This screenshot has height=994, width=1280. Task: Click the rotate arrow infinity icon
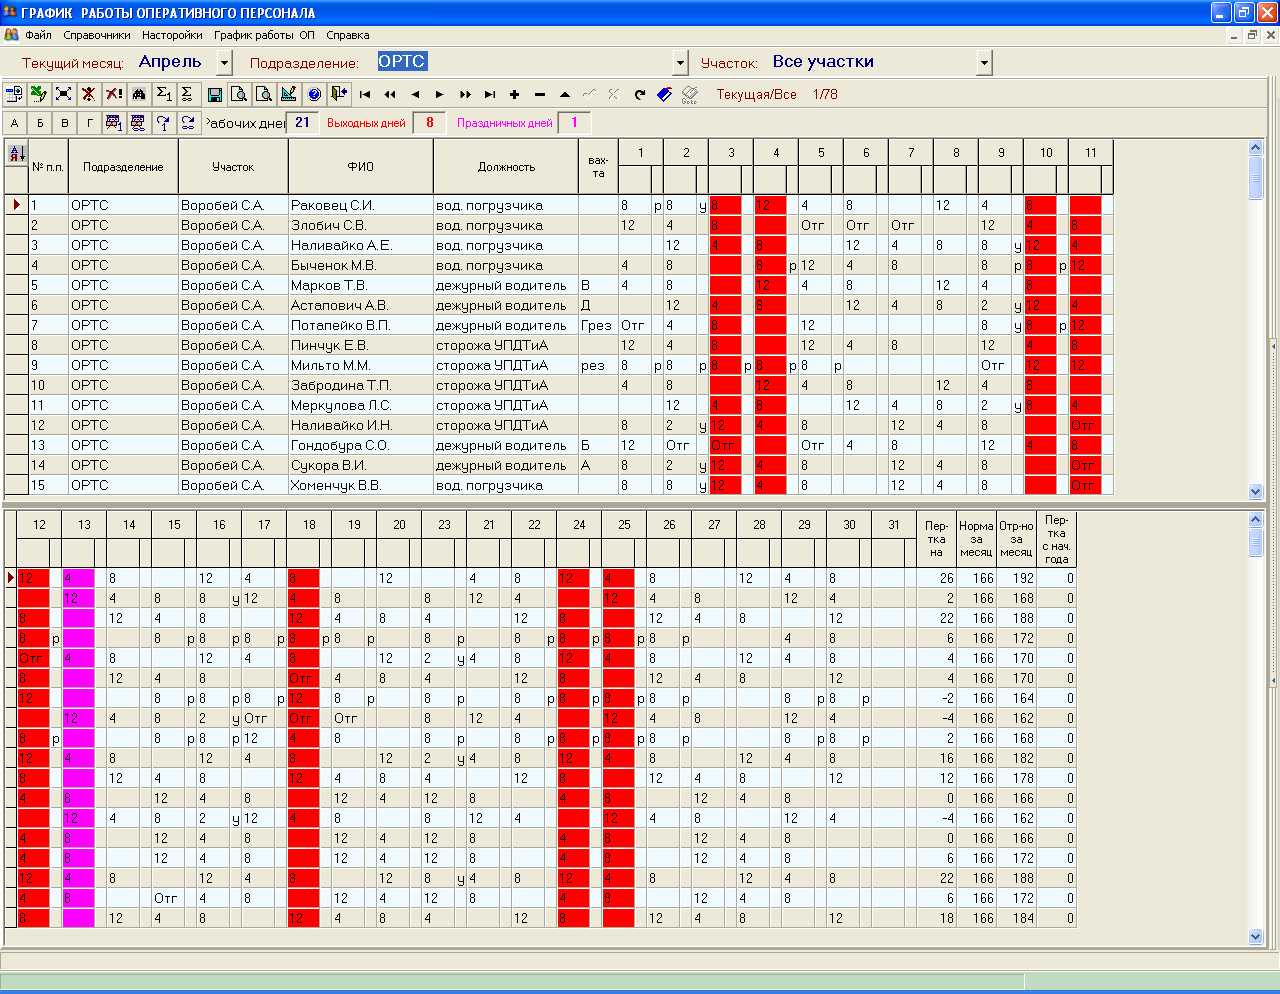[x=188, y=123]
